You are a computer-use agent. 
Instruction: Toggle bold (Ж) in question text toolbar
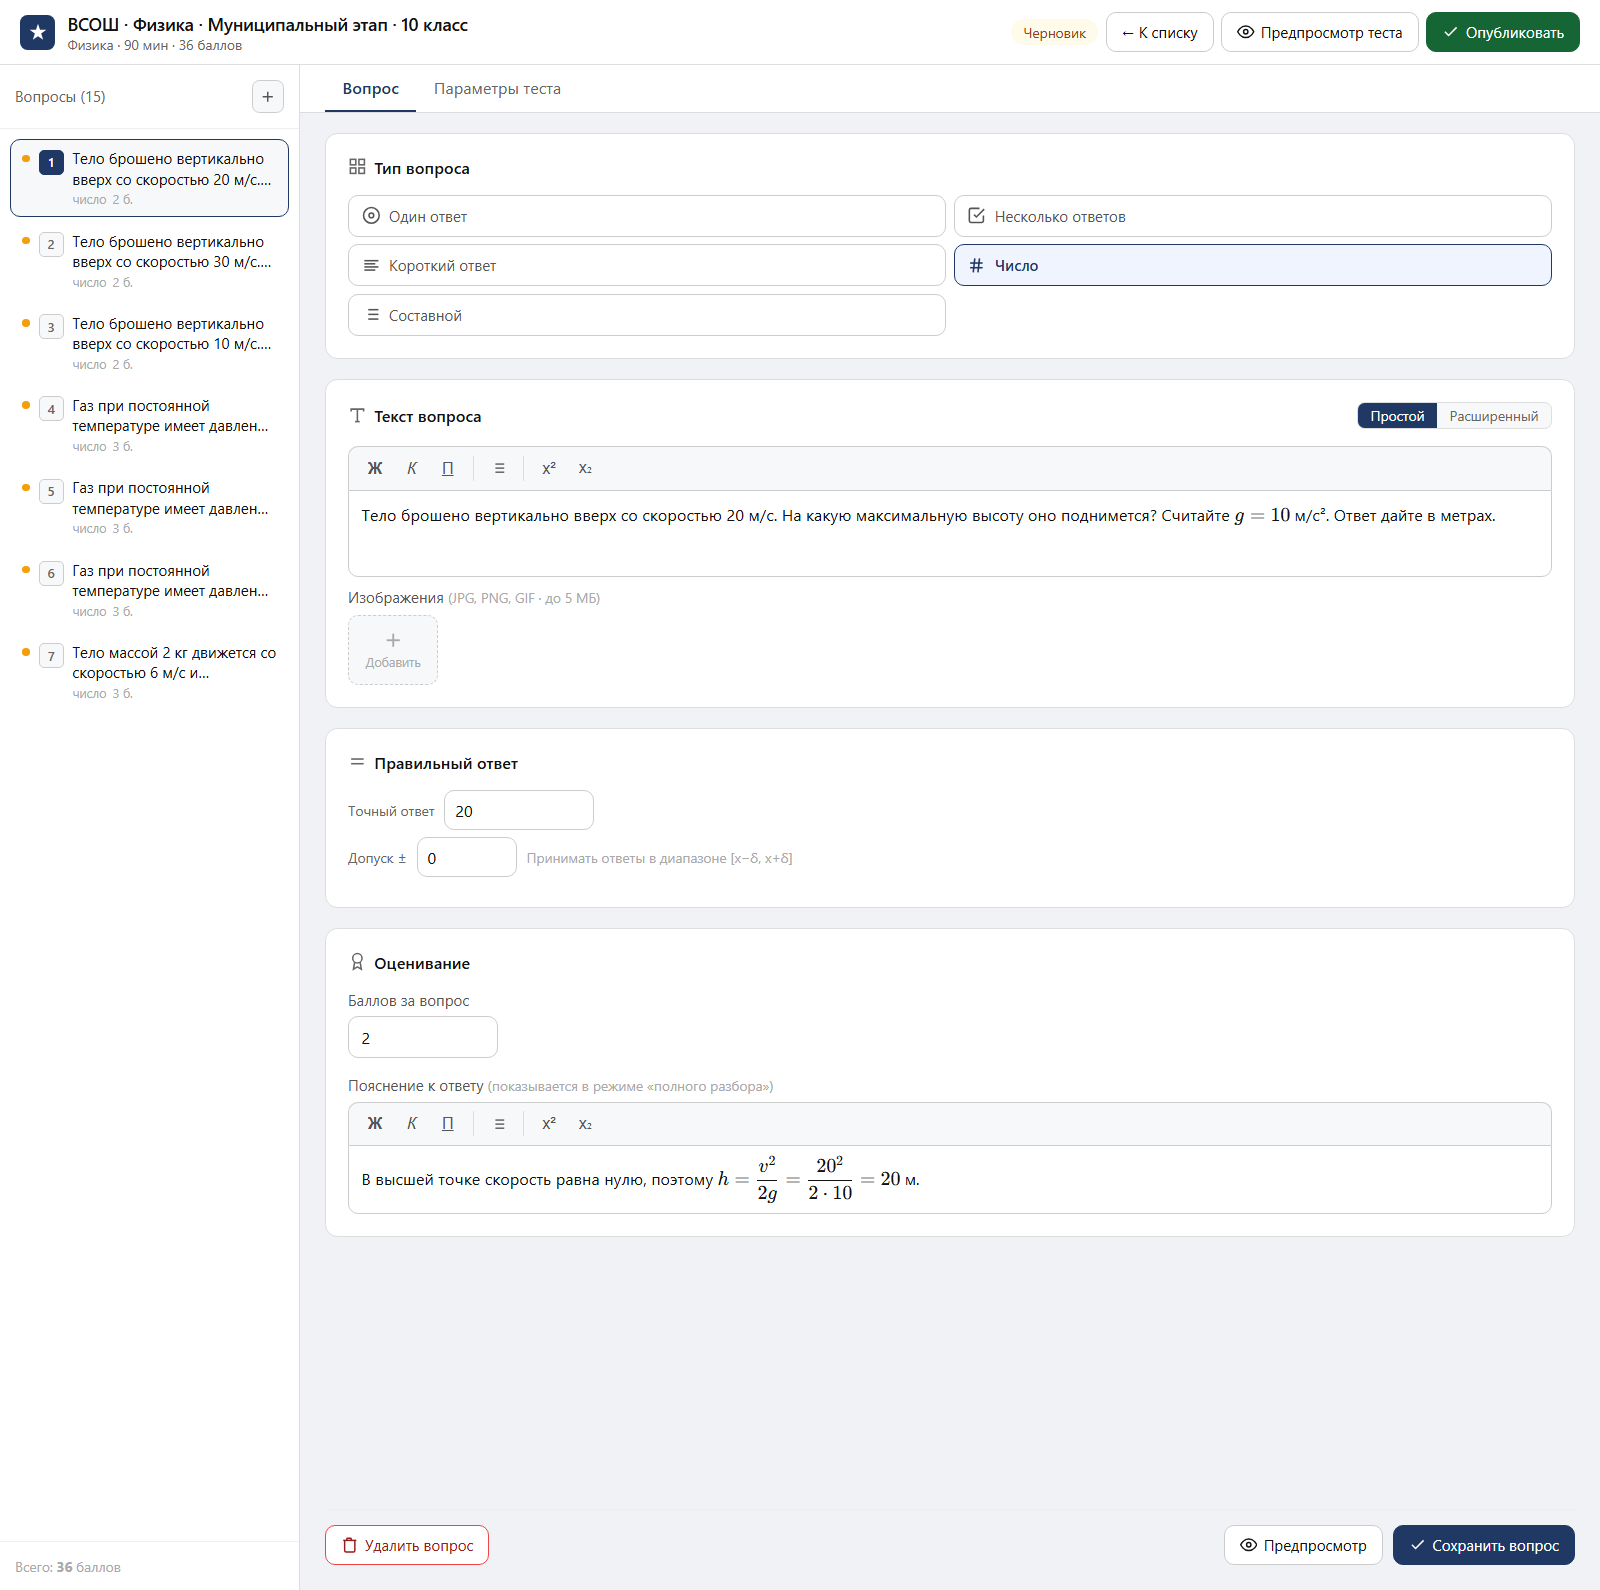(375, 468)
